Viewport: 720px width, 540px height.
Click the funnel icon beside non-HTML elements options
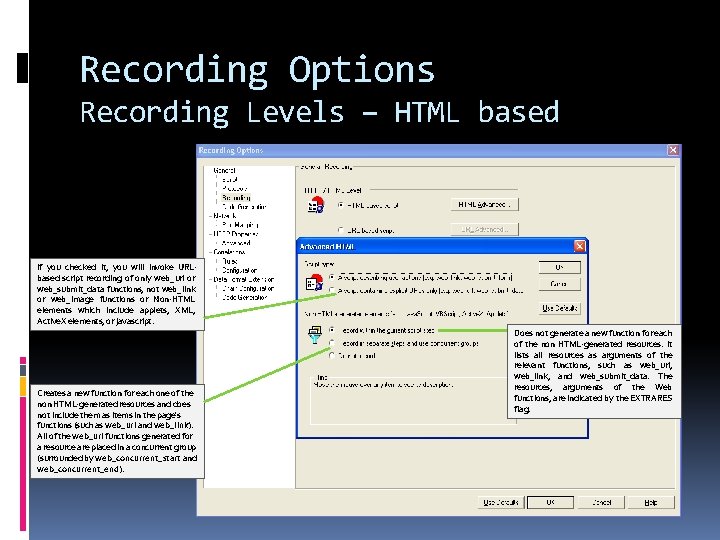coord(315,335)
